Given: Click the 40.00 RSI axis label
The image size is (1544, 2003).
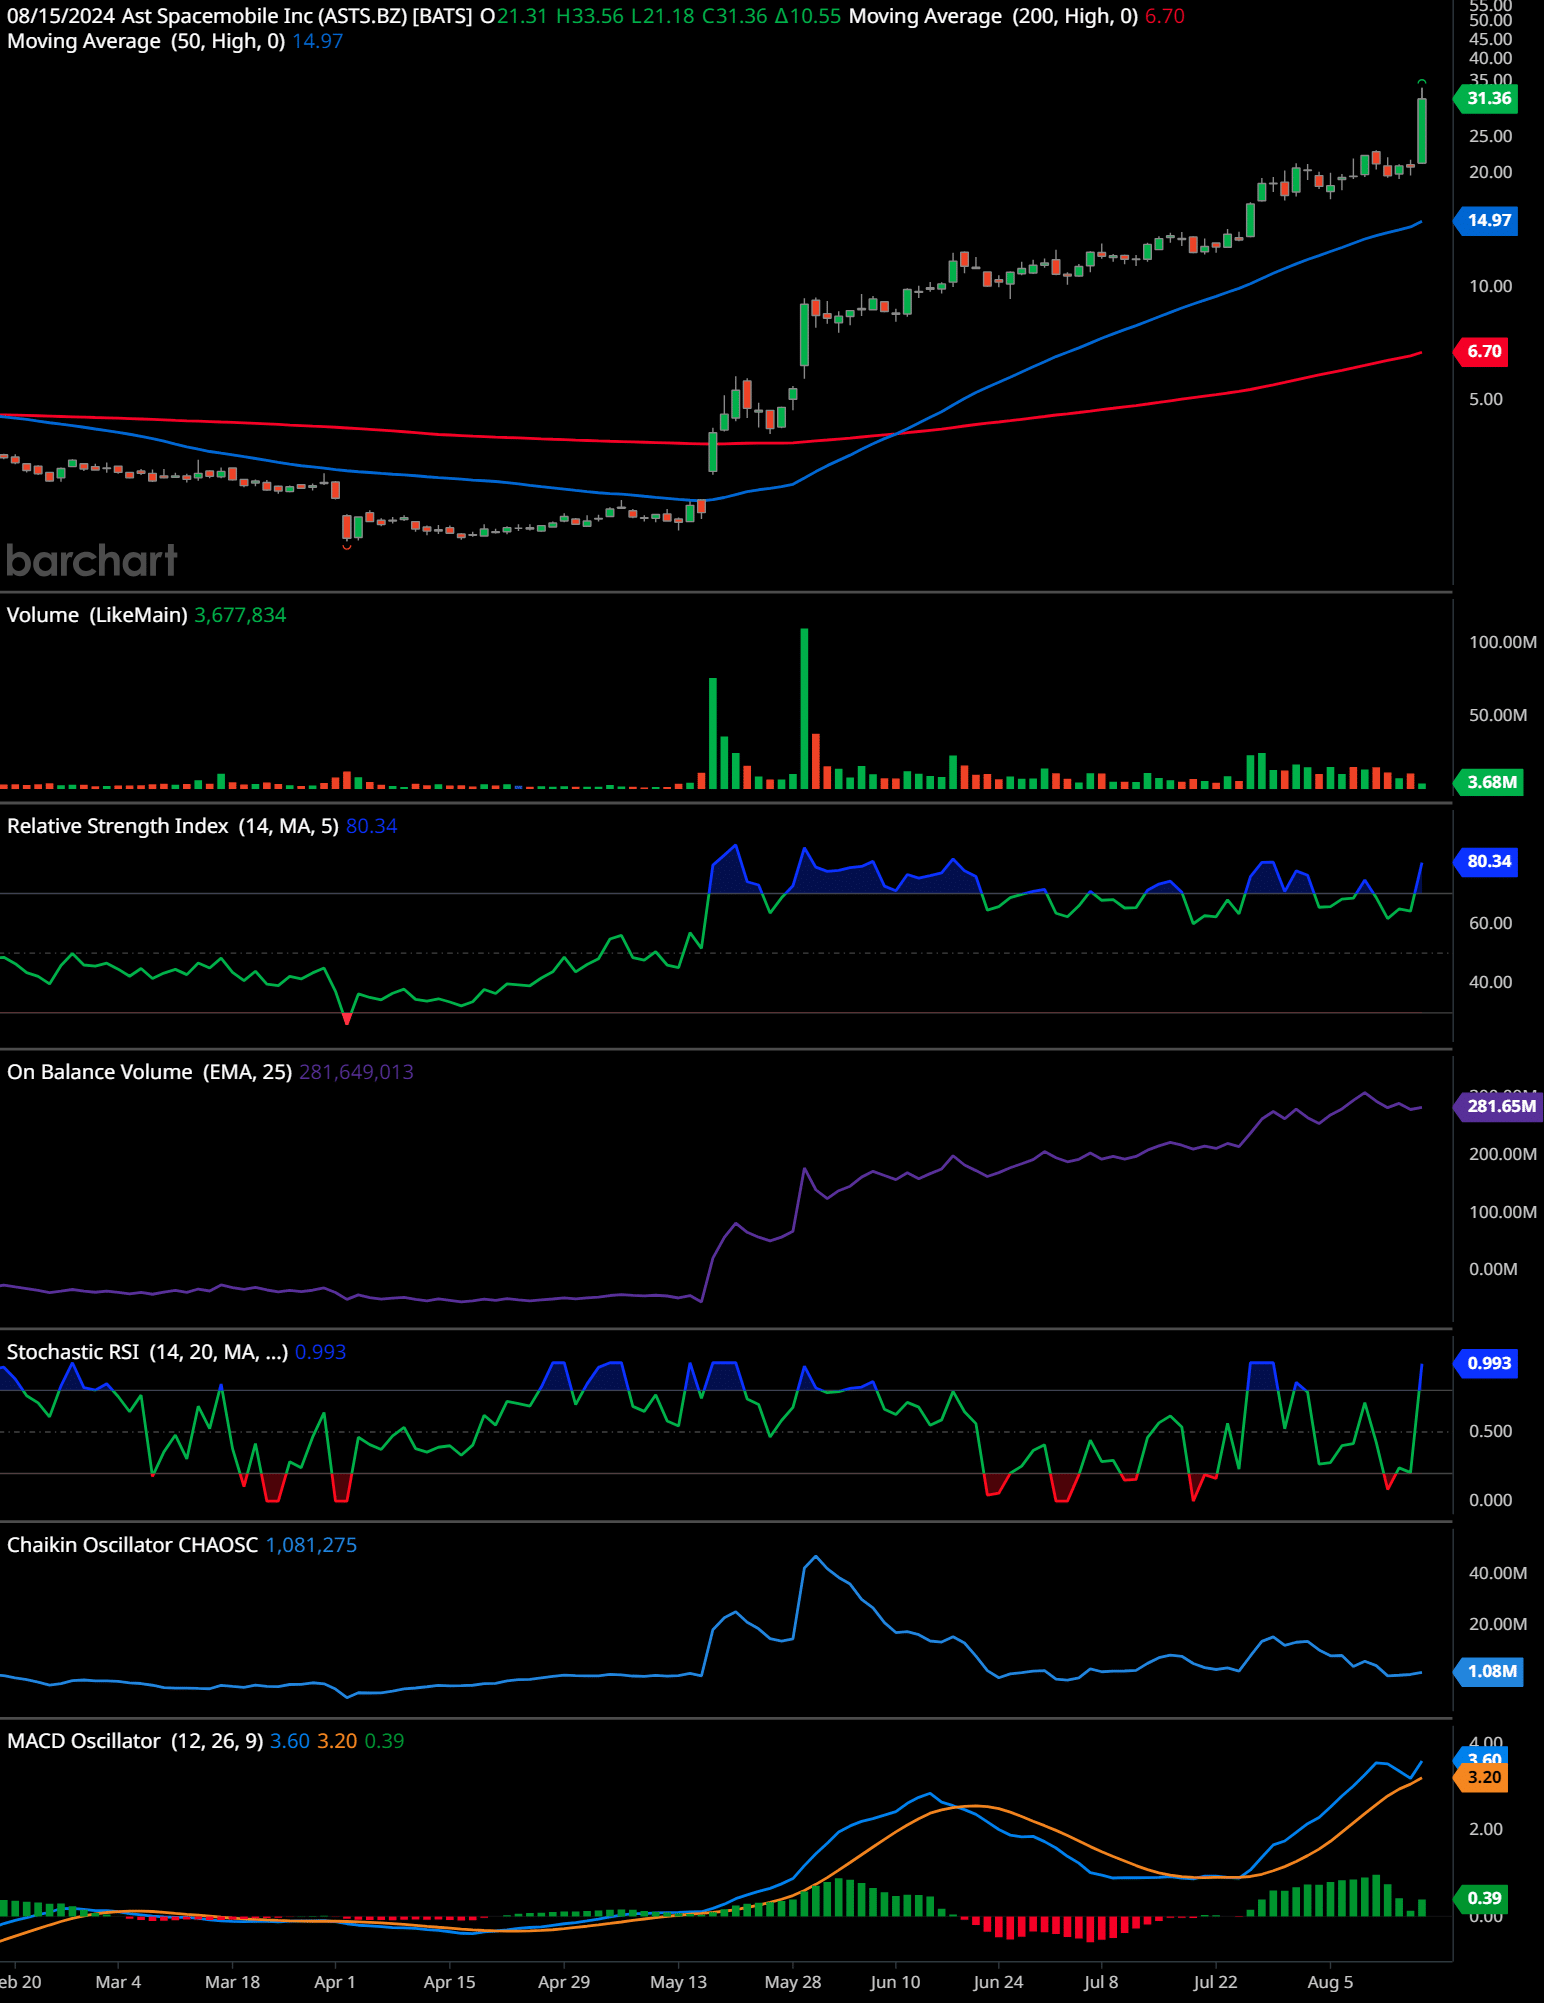Looking at the screenshot, I should click(1490, 982).
